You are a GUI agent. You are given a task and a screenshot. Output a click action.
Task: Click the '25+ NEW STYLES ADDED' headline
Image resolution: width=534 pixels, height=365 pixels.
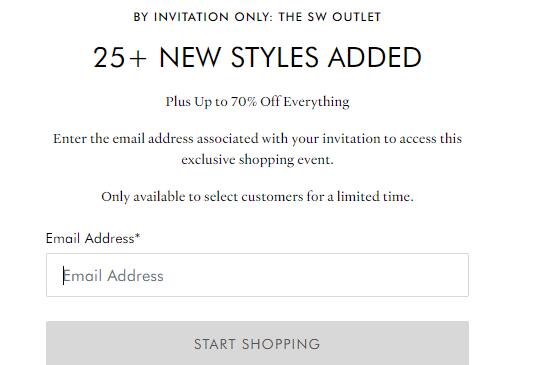257,57
